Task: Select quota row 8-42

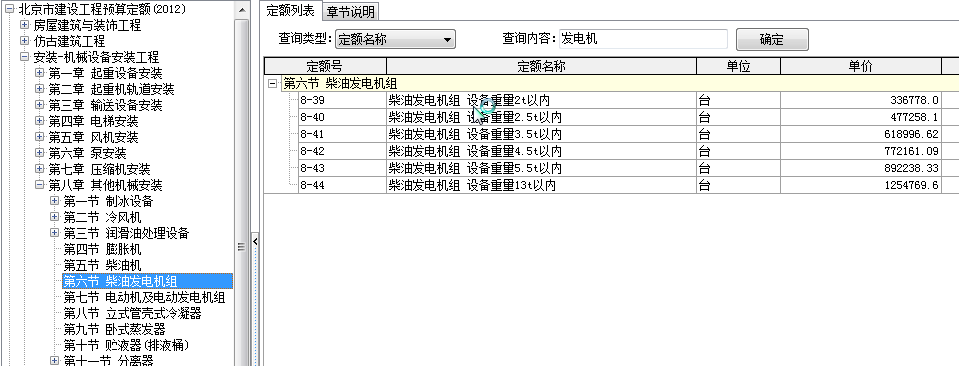Action: [x=342, y=151]
